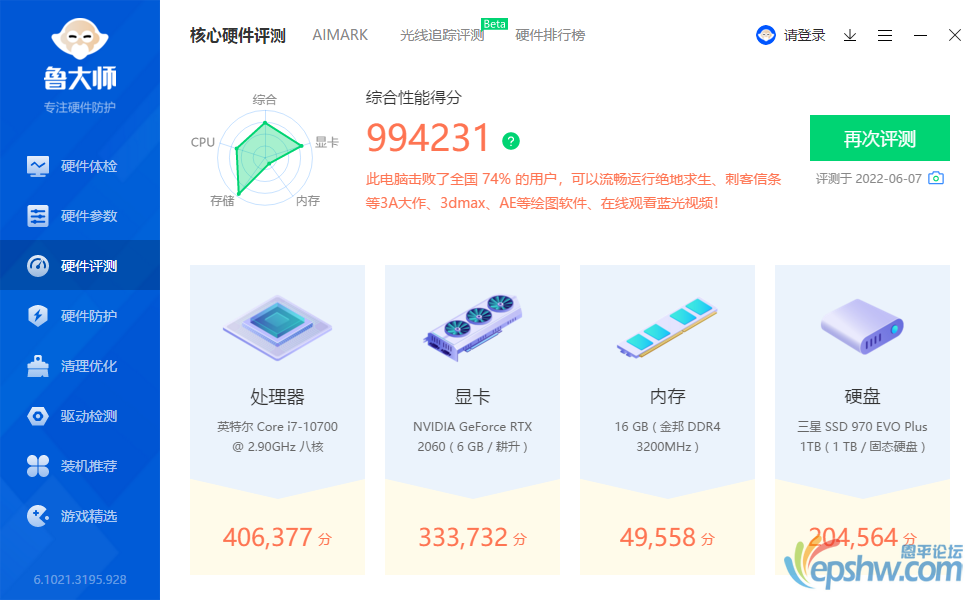Screen dimensions: 980x600
Task: Click the blue user avatar icon
Action: tap(766, 35)
